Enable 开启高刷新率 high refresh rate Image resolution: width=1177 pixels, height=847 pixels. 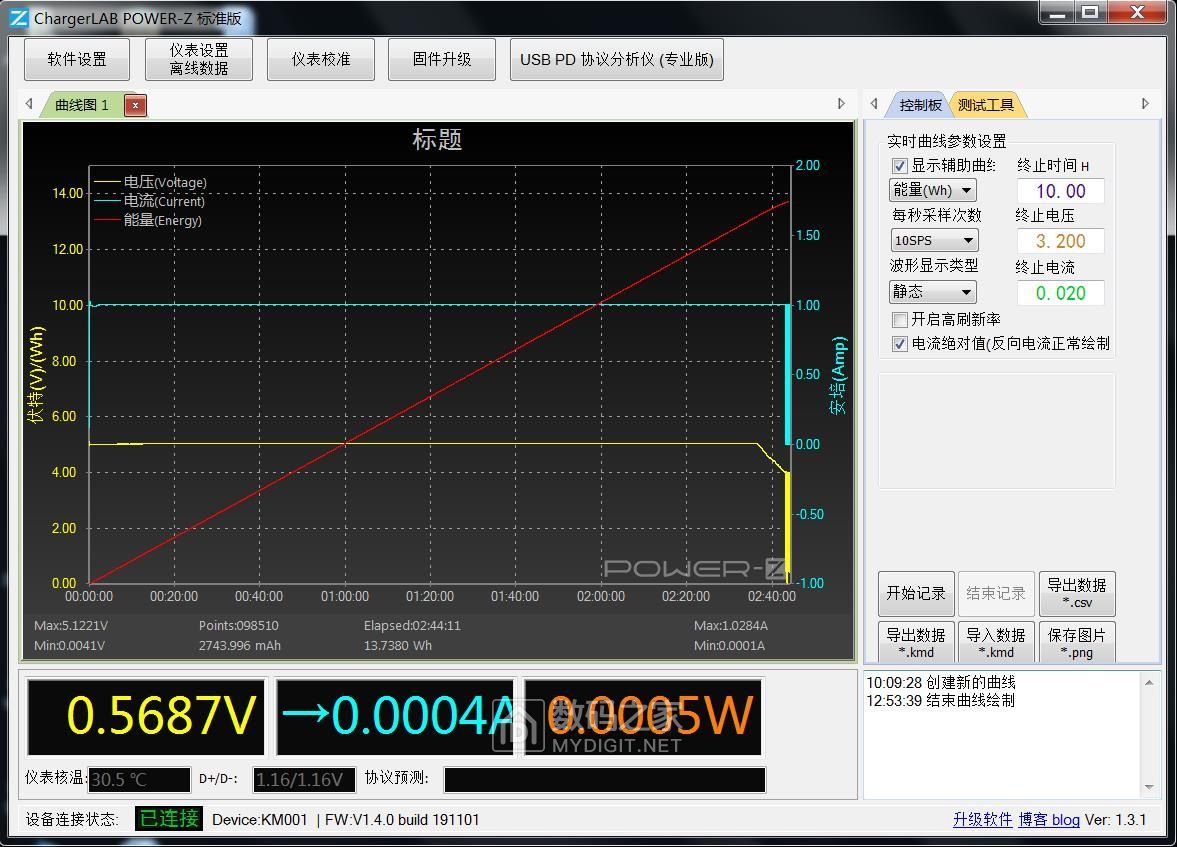[x=898, y=319]
